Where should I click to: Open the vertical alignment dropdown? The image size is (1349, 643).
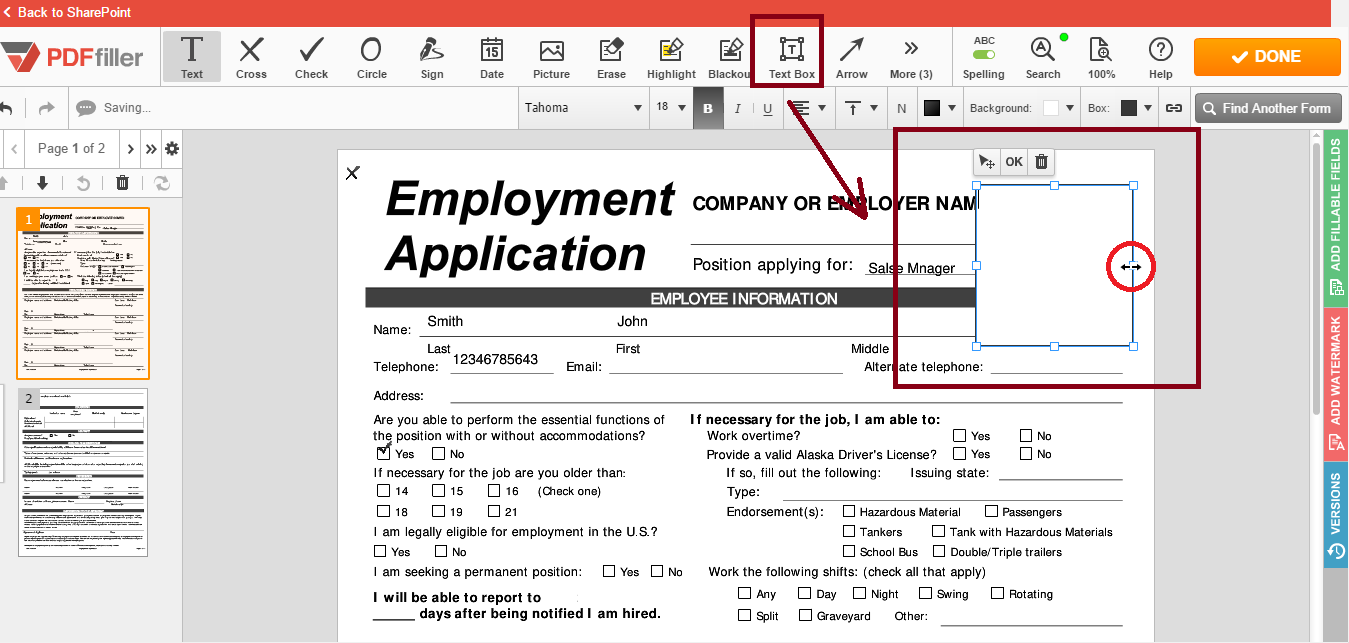pos(862,108)
